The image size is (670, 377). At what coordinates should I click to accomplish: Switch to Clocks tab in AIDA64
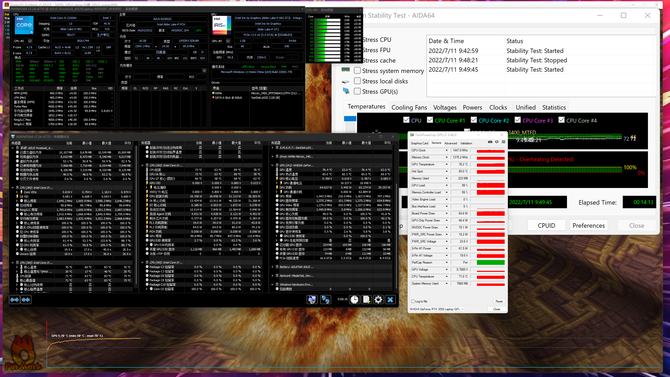pos(498,107)
